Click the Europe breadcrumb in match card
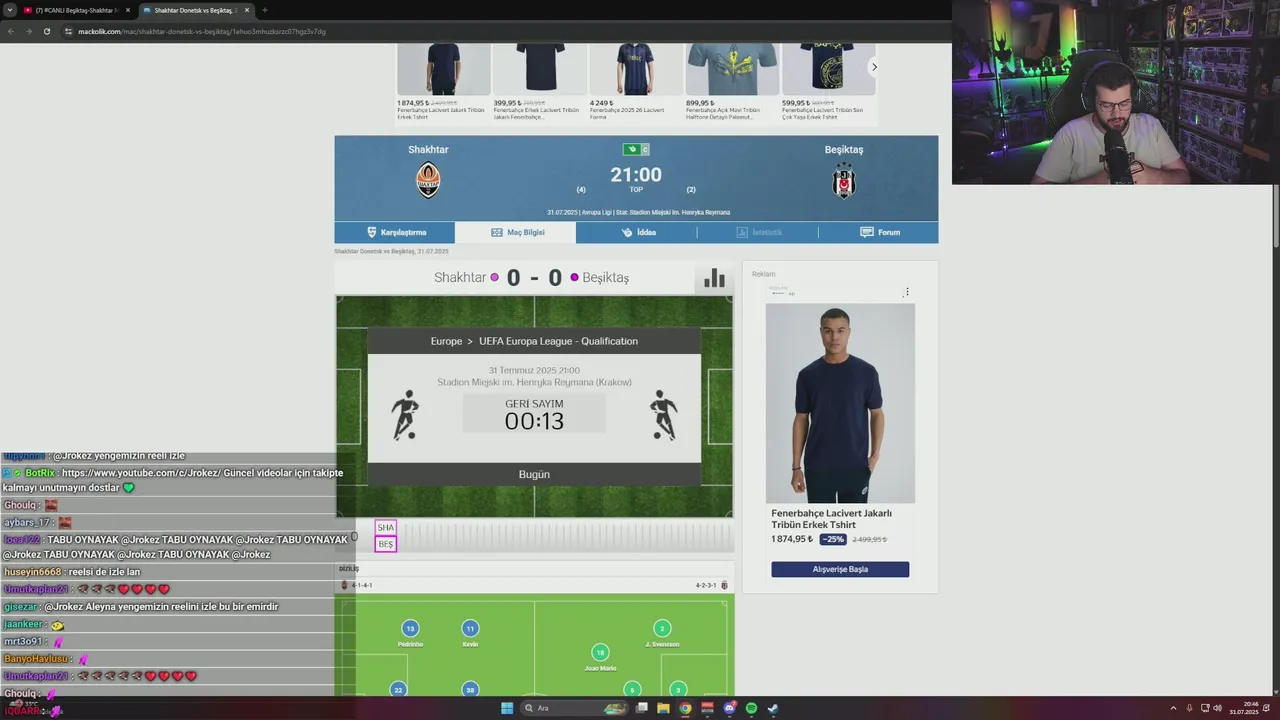This screenshot has height=720, width=1280. click(x=446, y=341)
